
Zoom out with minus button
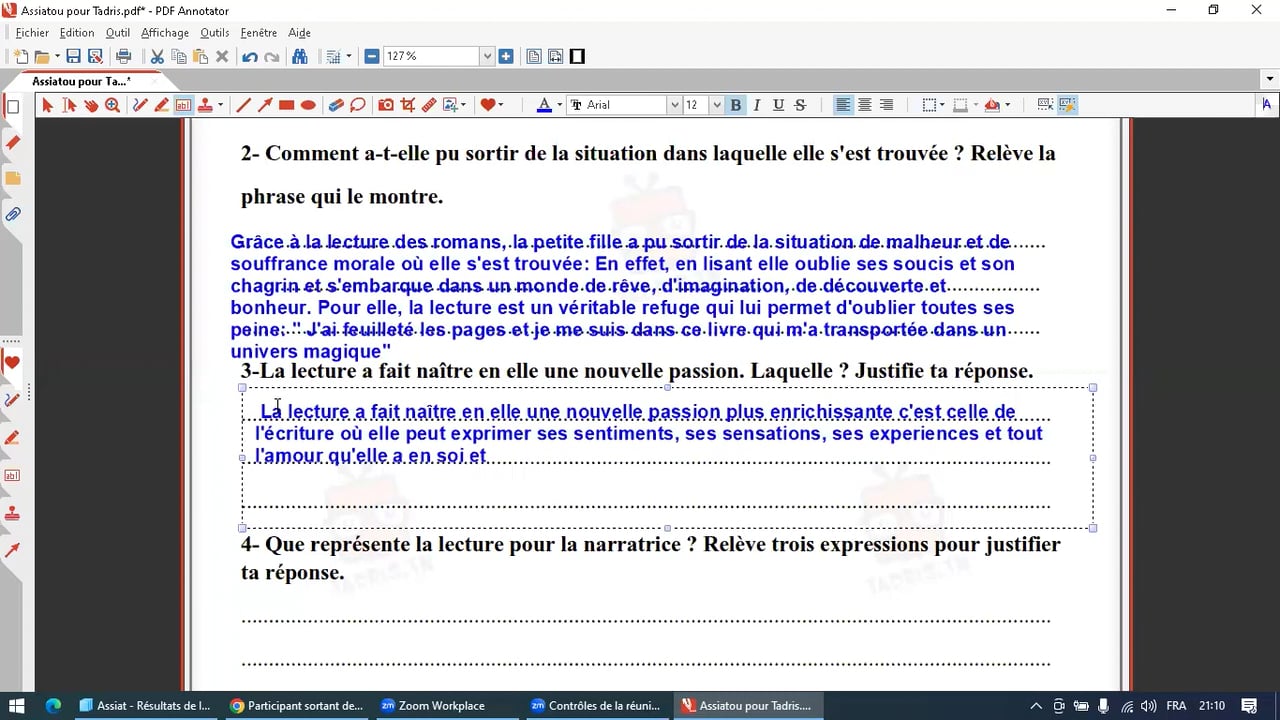click(x=372, y=57)
